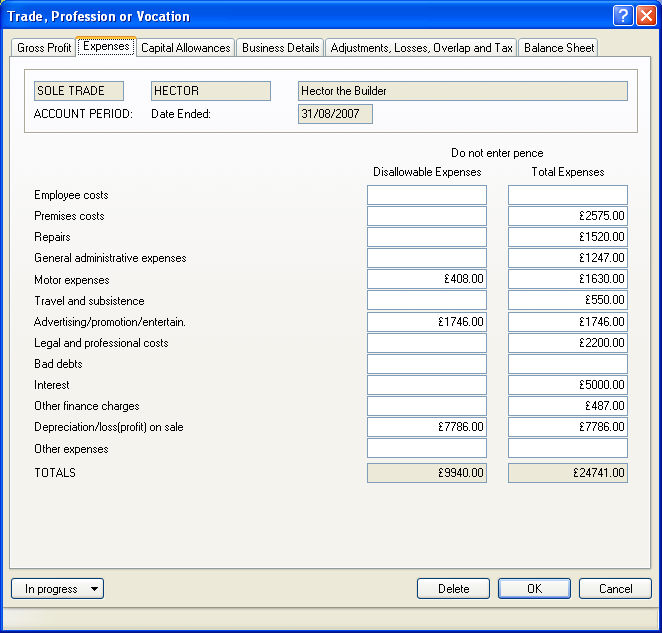Image resolution: width=662 pixels, height=633 pixels.
Task: Click the Bad debts disallowable expenses field
Action: point(426,364)
